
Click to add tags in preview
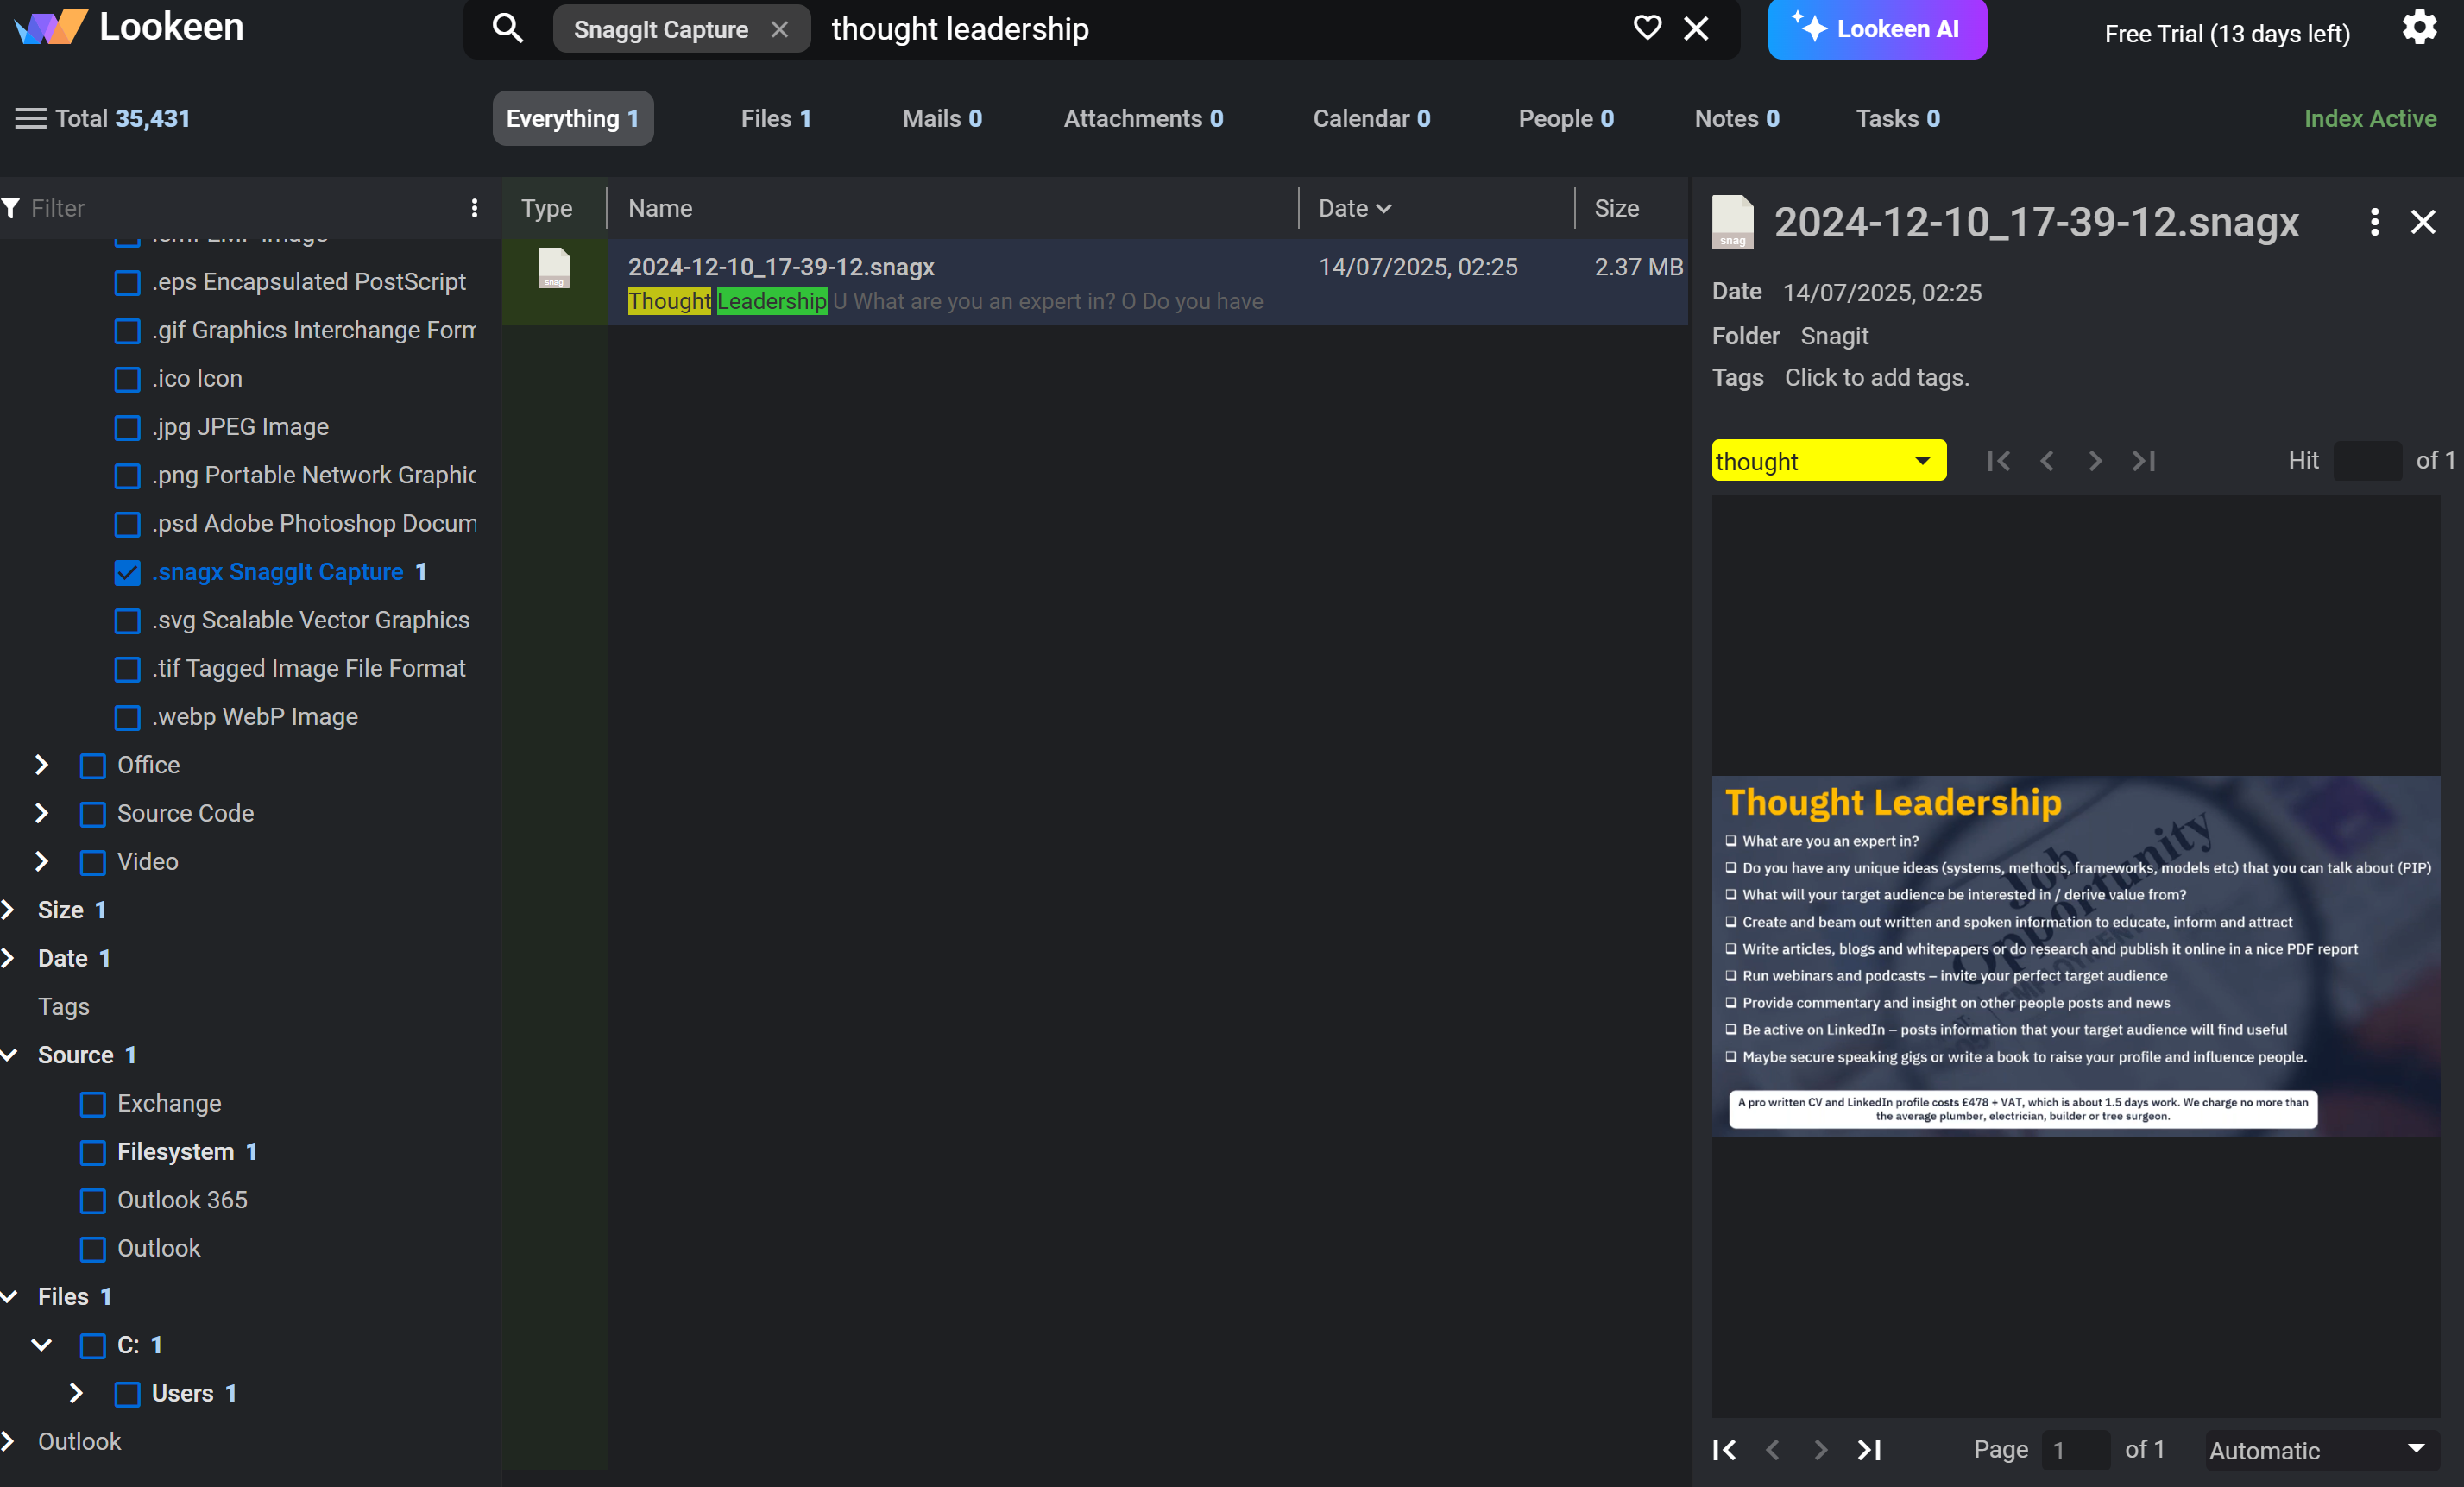point(1876,378)
